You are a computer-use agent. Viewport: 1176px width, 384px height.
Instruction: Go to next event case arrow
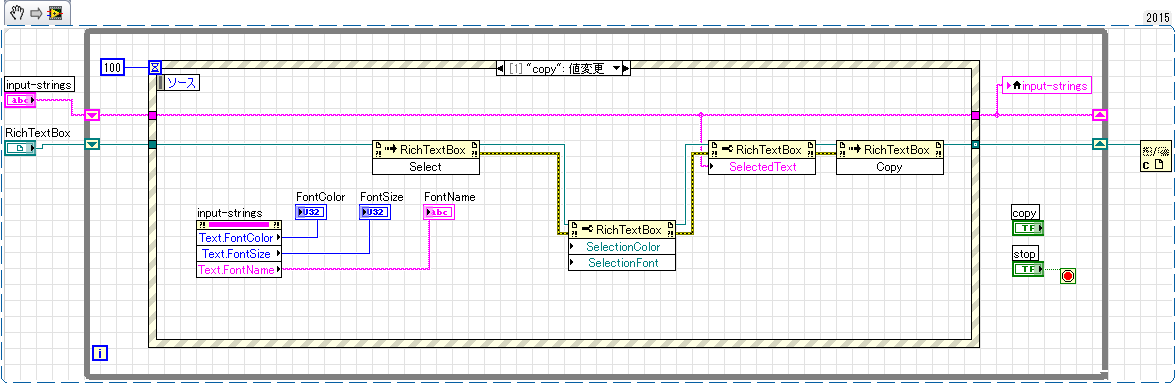point(627,69)
